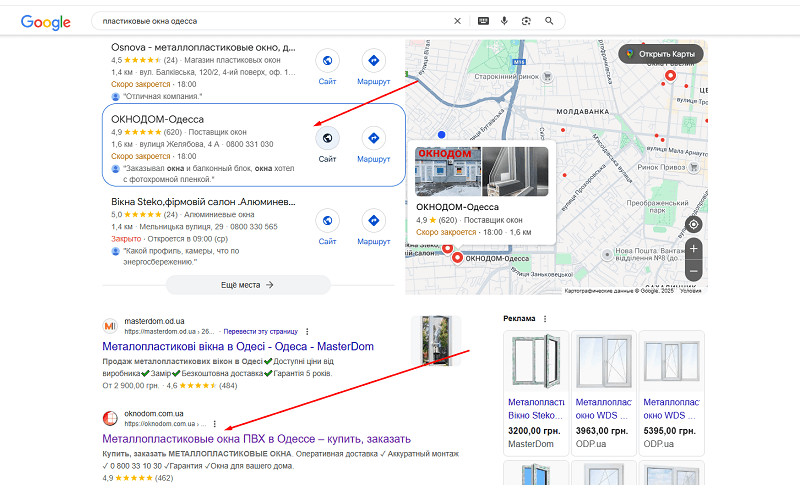Click Перевести эту страницу link
Viewport: 800px width, 485px height.
tap(261, 331)
